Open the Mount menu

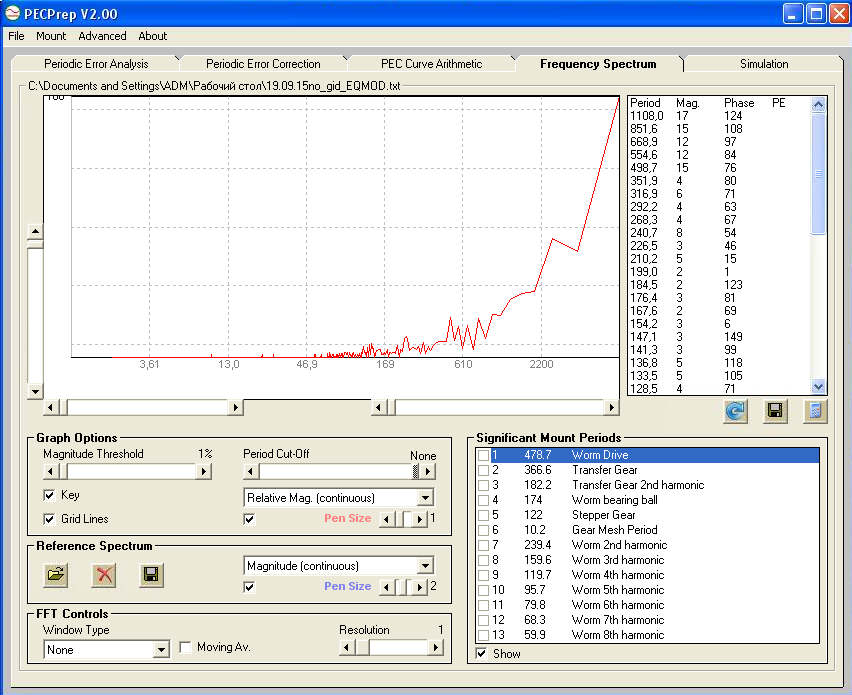51,36
